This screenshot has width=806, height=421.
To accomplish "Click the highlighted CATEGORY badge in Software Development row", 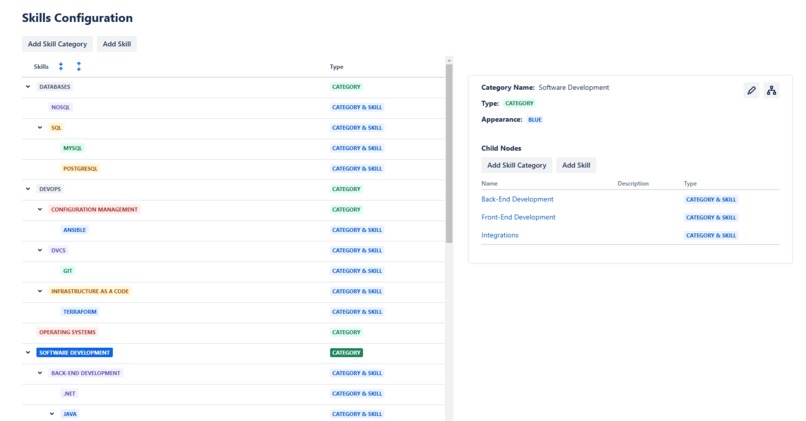I will coord(346,353).
